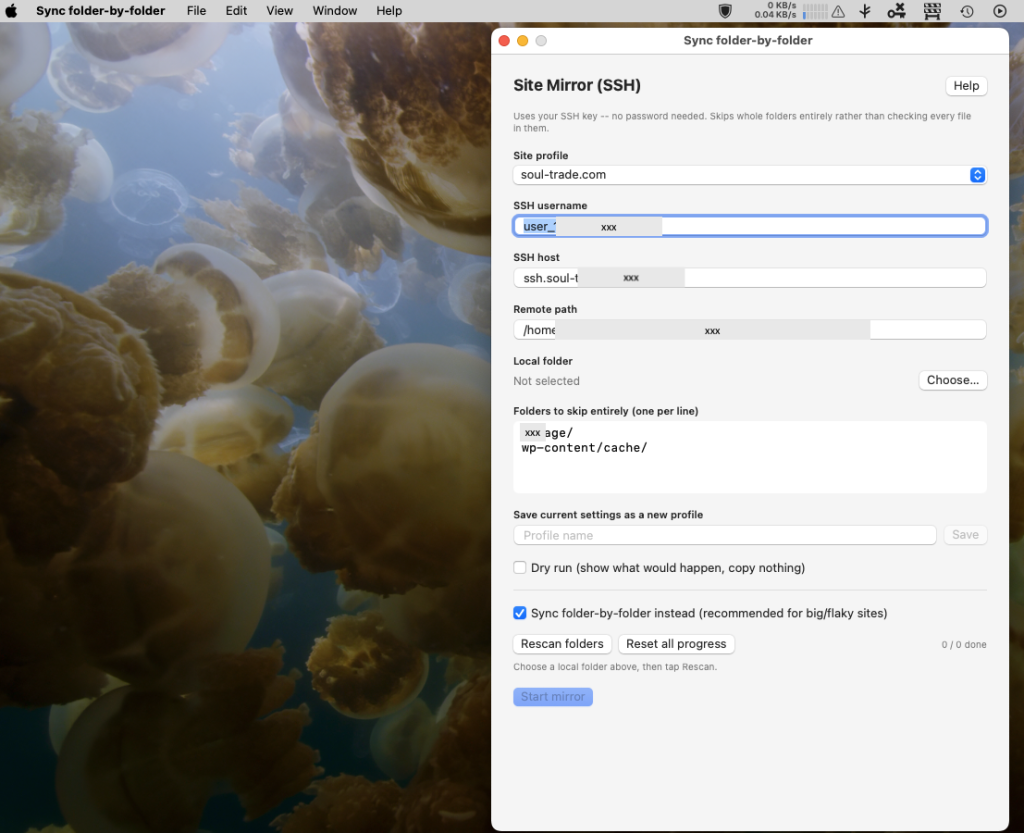This screenshot has height=833, width=1024.
Task: Open the Edit menu
Action: [x=236, y=11]
